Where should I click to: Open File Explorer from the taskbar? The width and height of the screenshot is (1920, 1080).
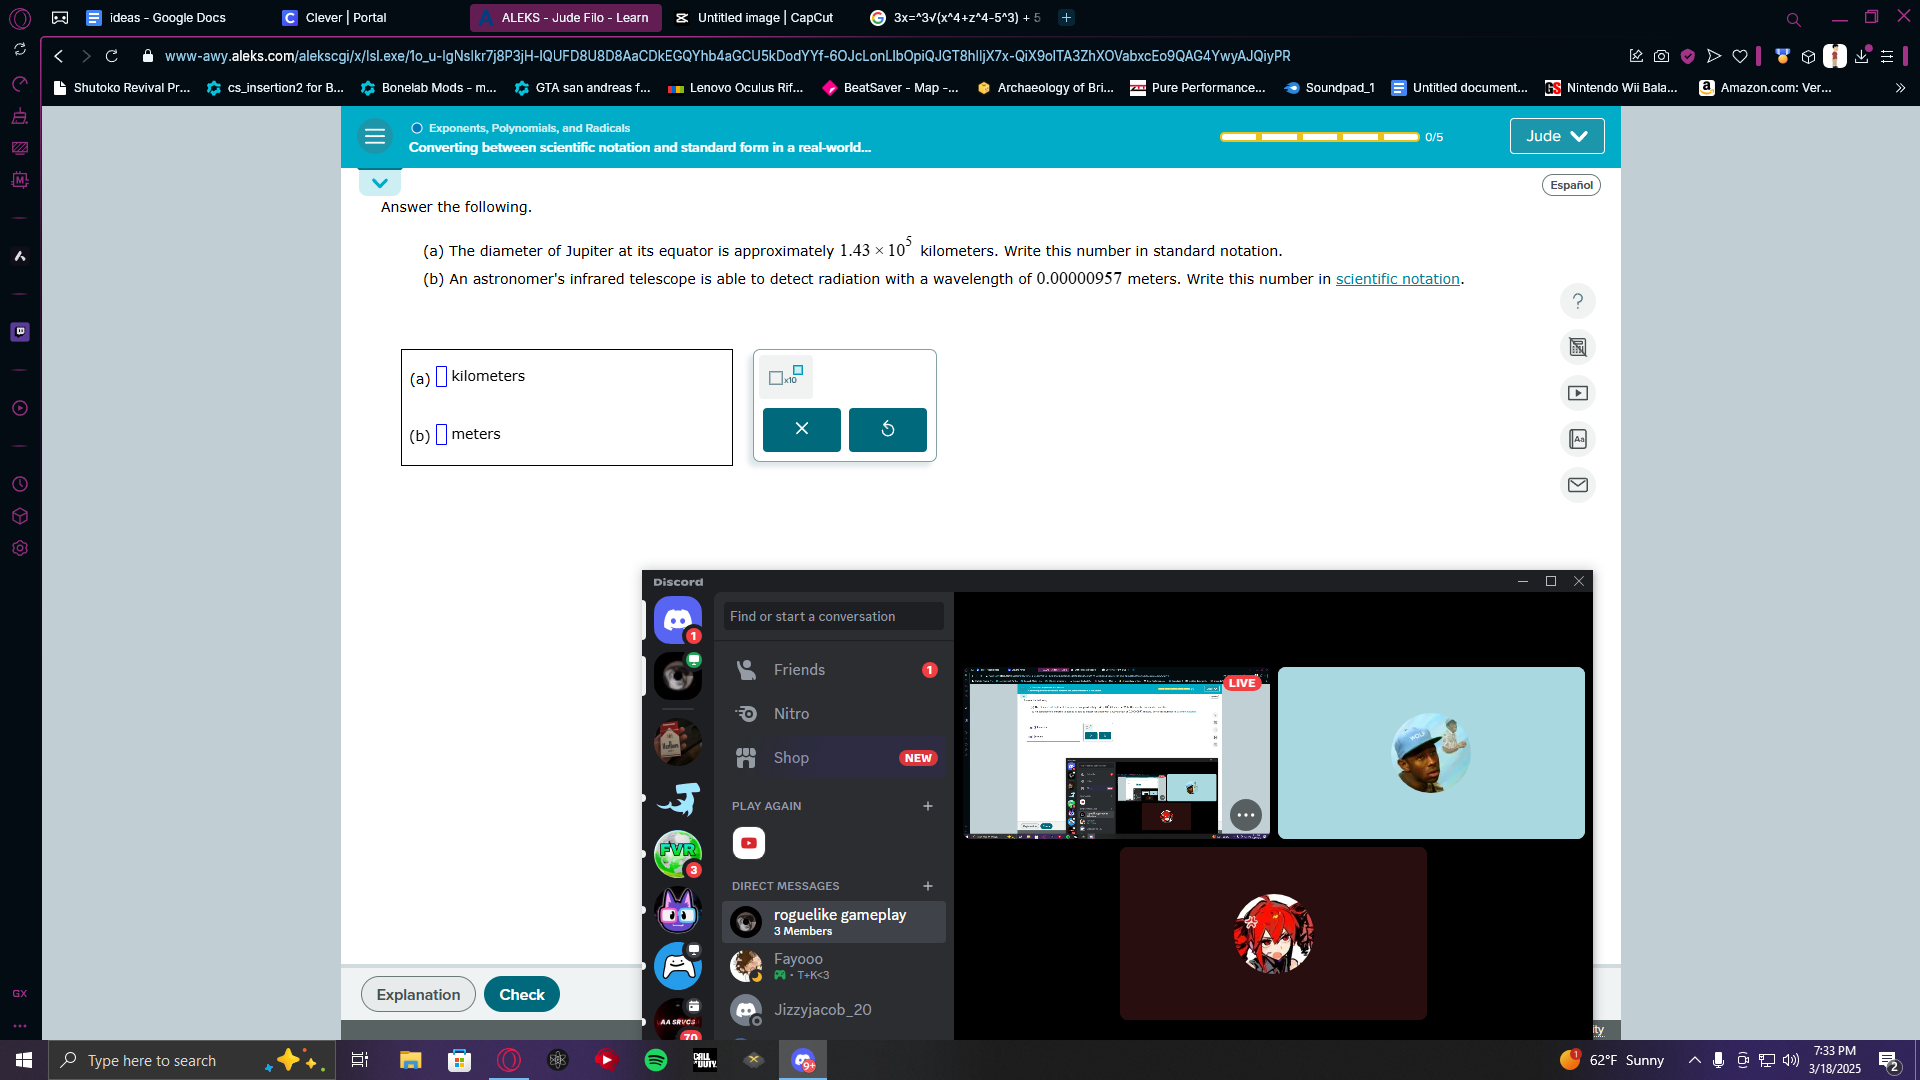[410, 1060]
